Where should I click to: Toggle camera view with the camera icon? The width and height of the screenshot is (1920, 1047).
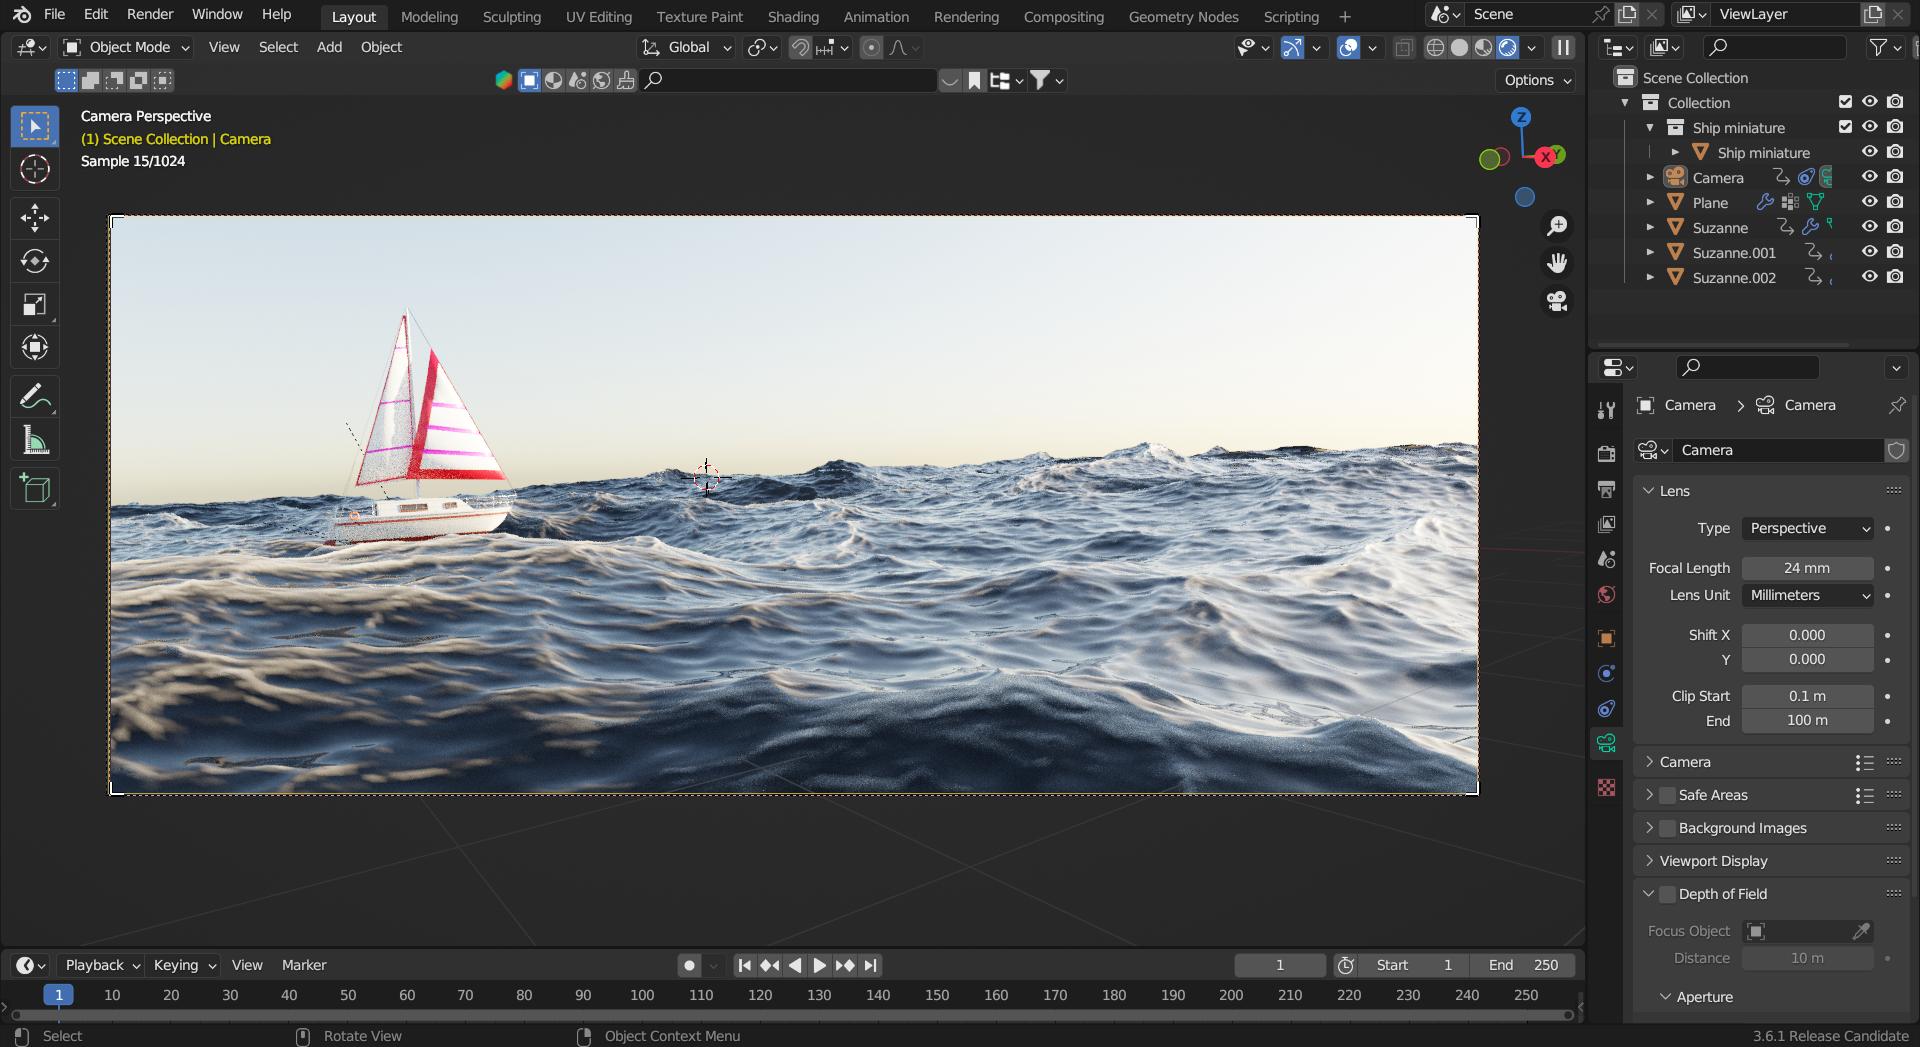click(1557, 301)
